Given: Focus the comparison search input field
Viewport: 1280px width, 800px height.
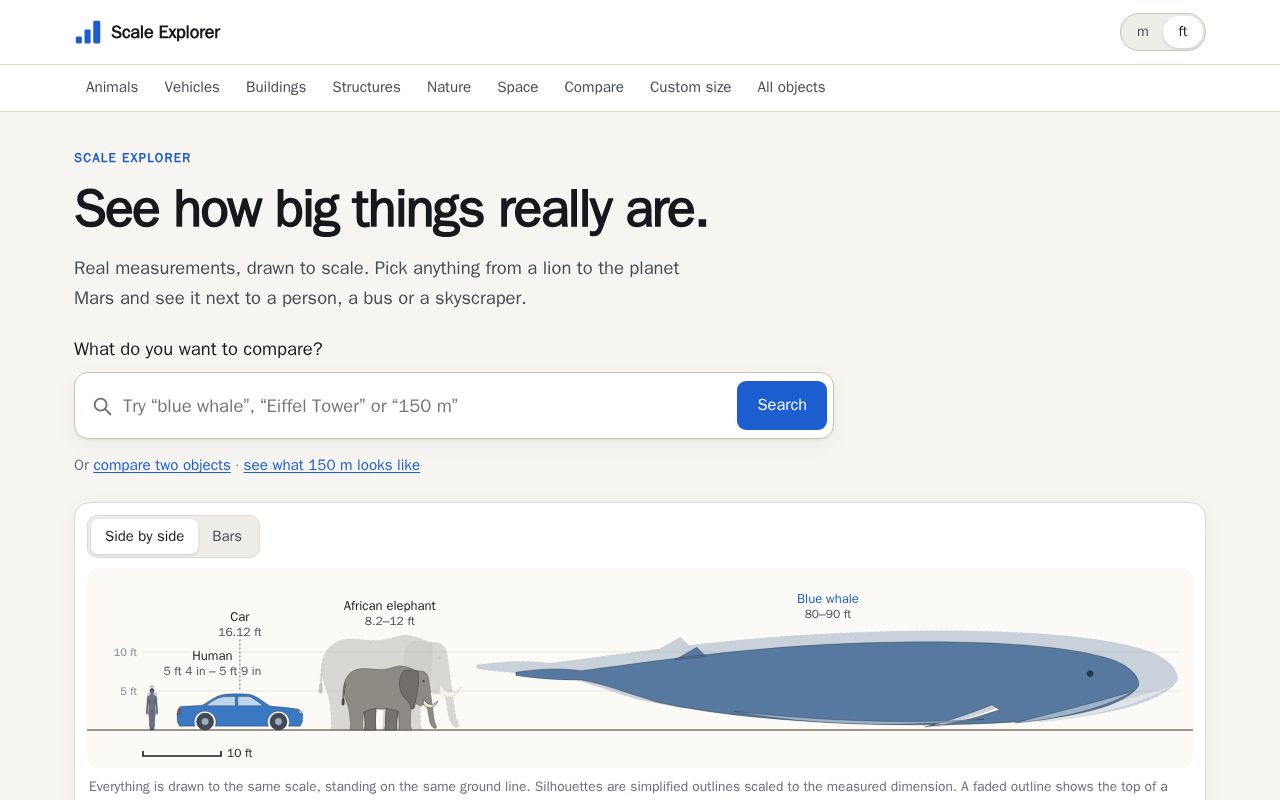Looking at the screenshot, I should coord(425,406).
